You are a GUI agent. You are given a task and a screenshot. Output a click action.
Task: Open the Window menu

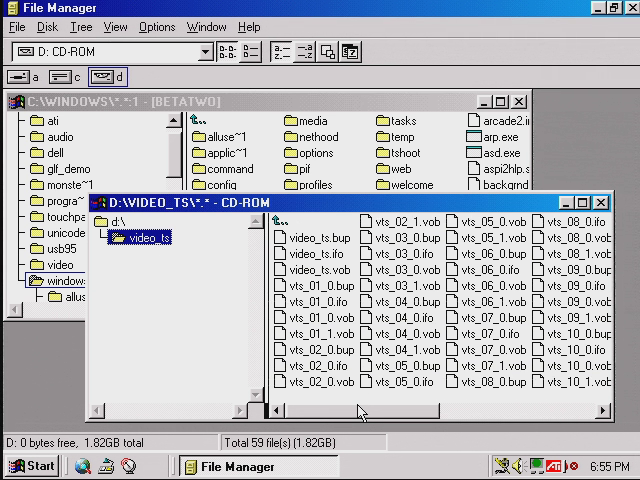coord(207,27)
